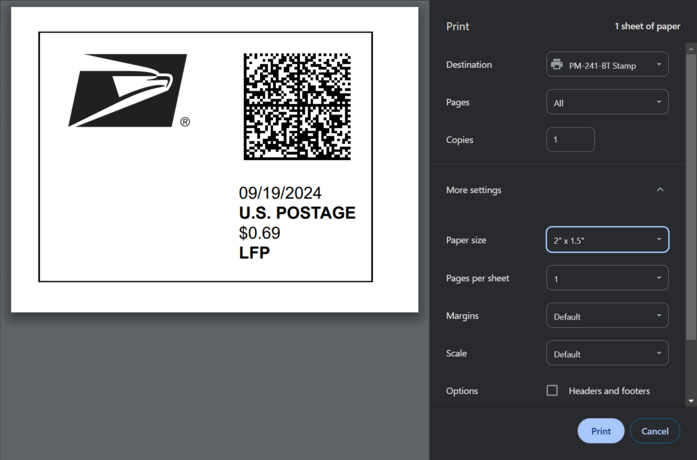The image size is (697, 460).
Task: Click the scrollbar down arrow in settings panel
Action: [x=691, y=401]
